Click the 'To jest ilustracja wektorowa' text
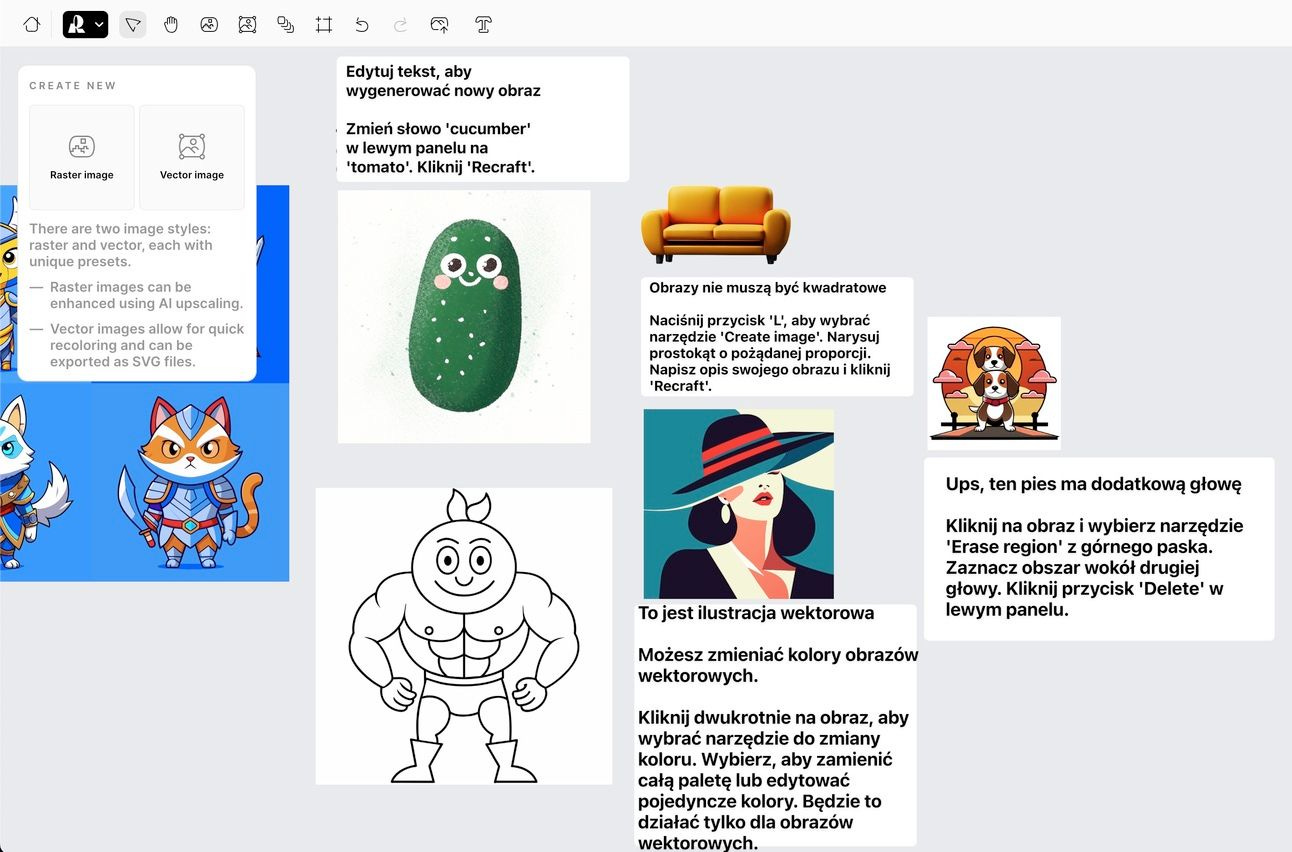 (756, 613)
